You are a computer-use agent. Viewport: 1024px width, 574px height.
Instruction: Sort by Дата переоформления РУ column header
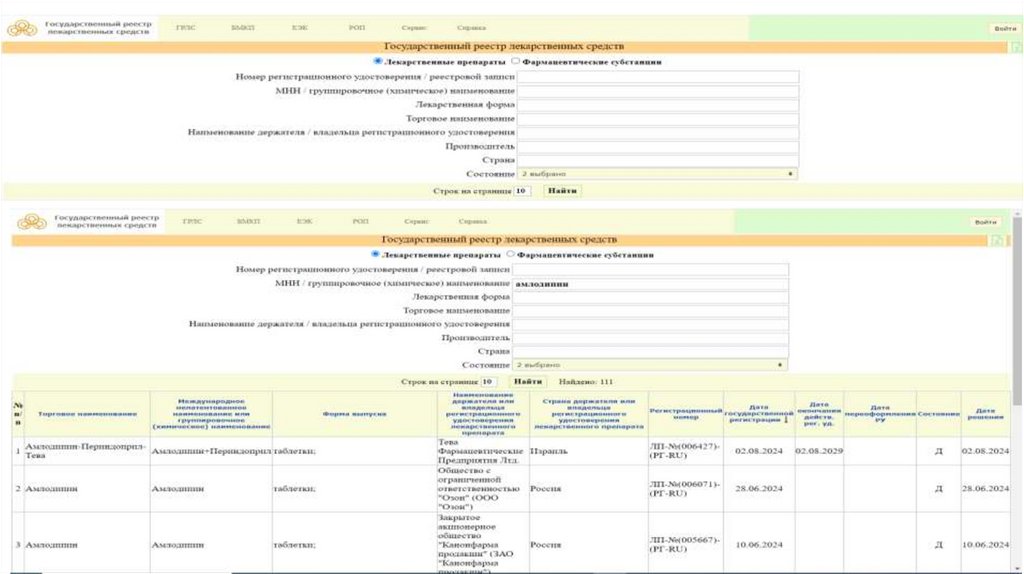pyautogui.click(x=880, y=414)
